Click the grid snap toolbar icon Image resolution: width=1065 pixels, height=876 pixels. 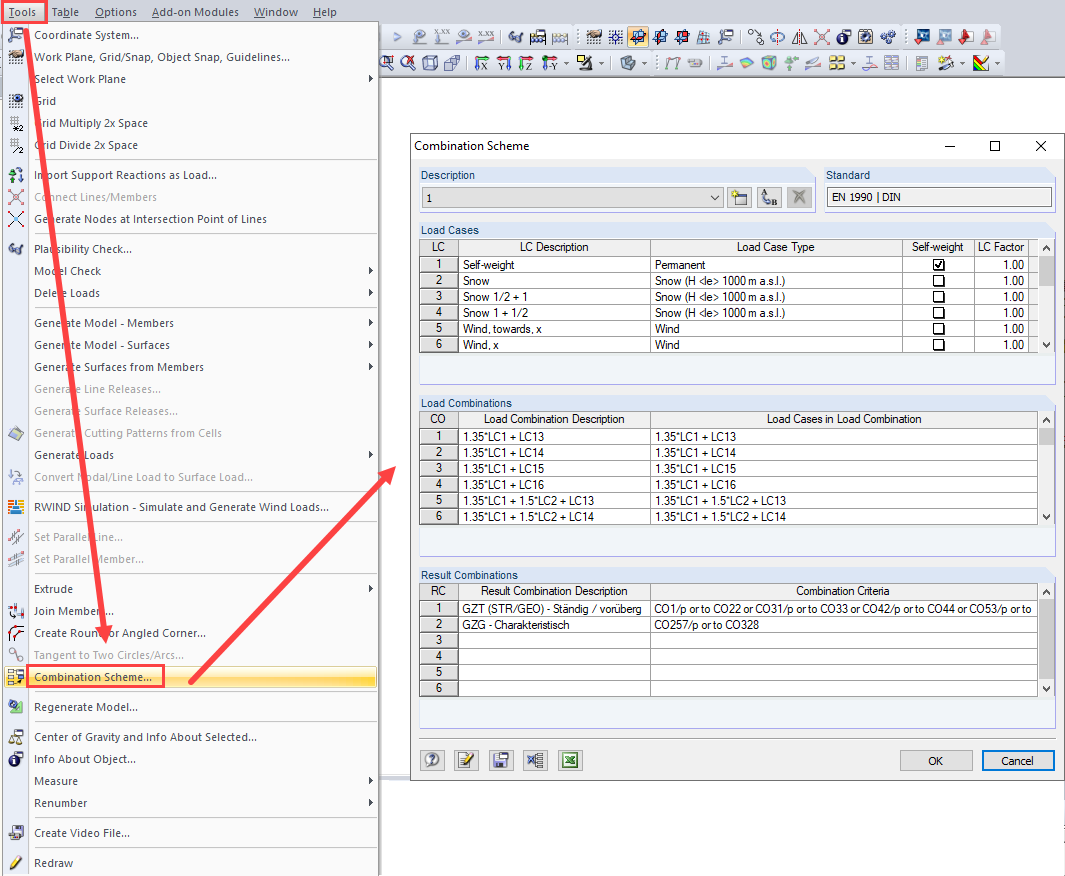615,37
